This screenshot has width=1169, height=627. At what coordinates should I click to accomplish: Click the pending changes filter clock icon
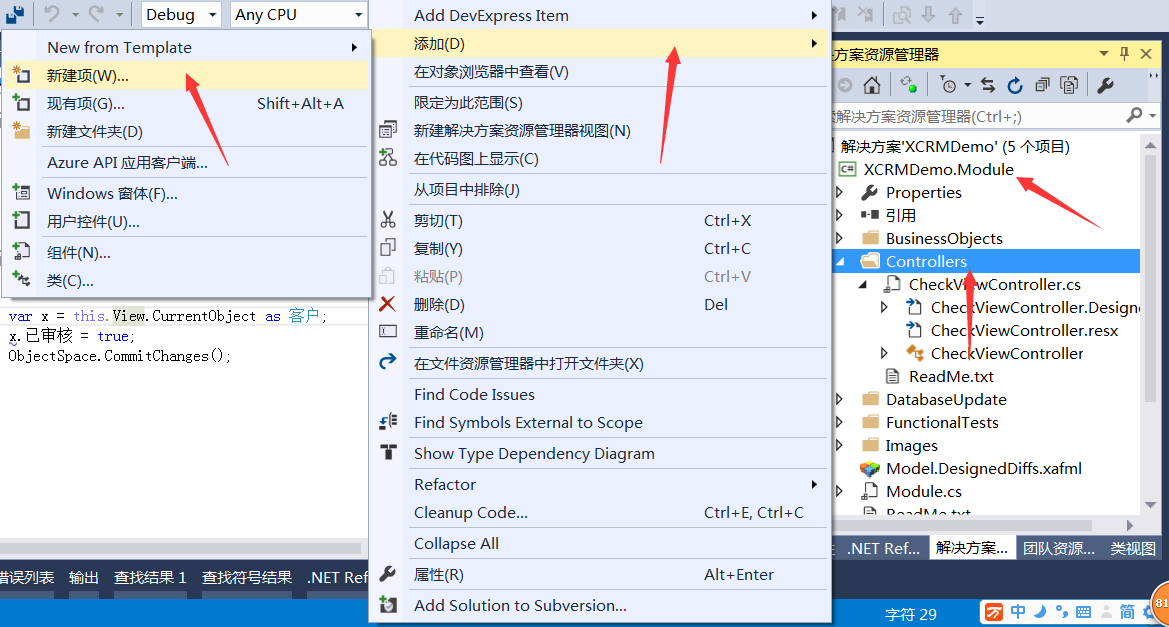(x=948, y=85)
